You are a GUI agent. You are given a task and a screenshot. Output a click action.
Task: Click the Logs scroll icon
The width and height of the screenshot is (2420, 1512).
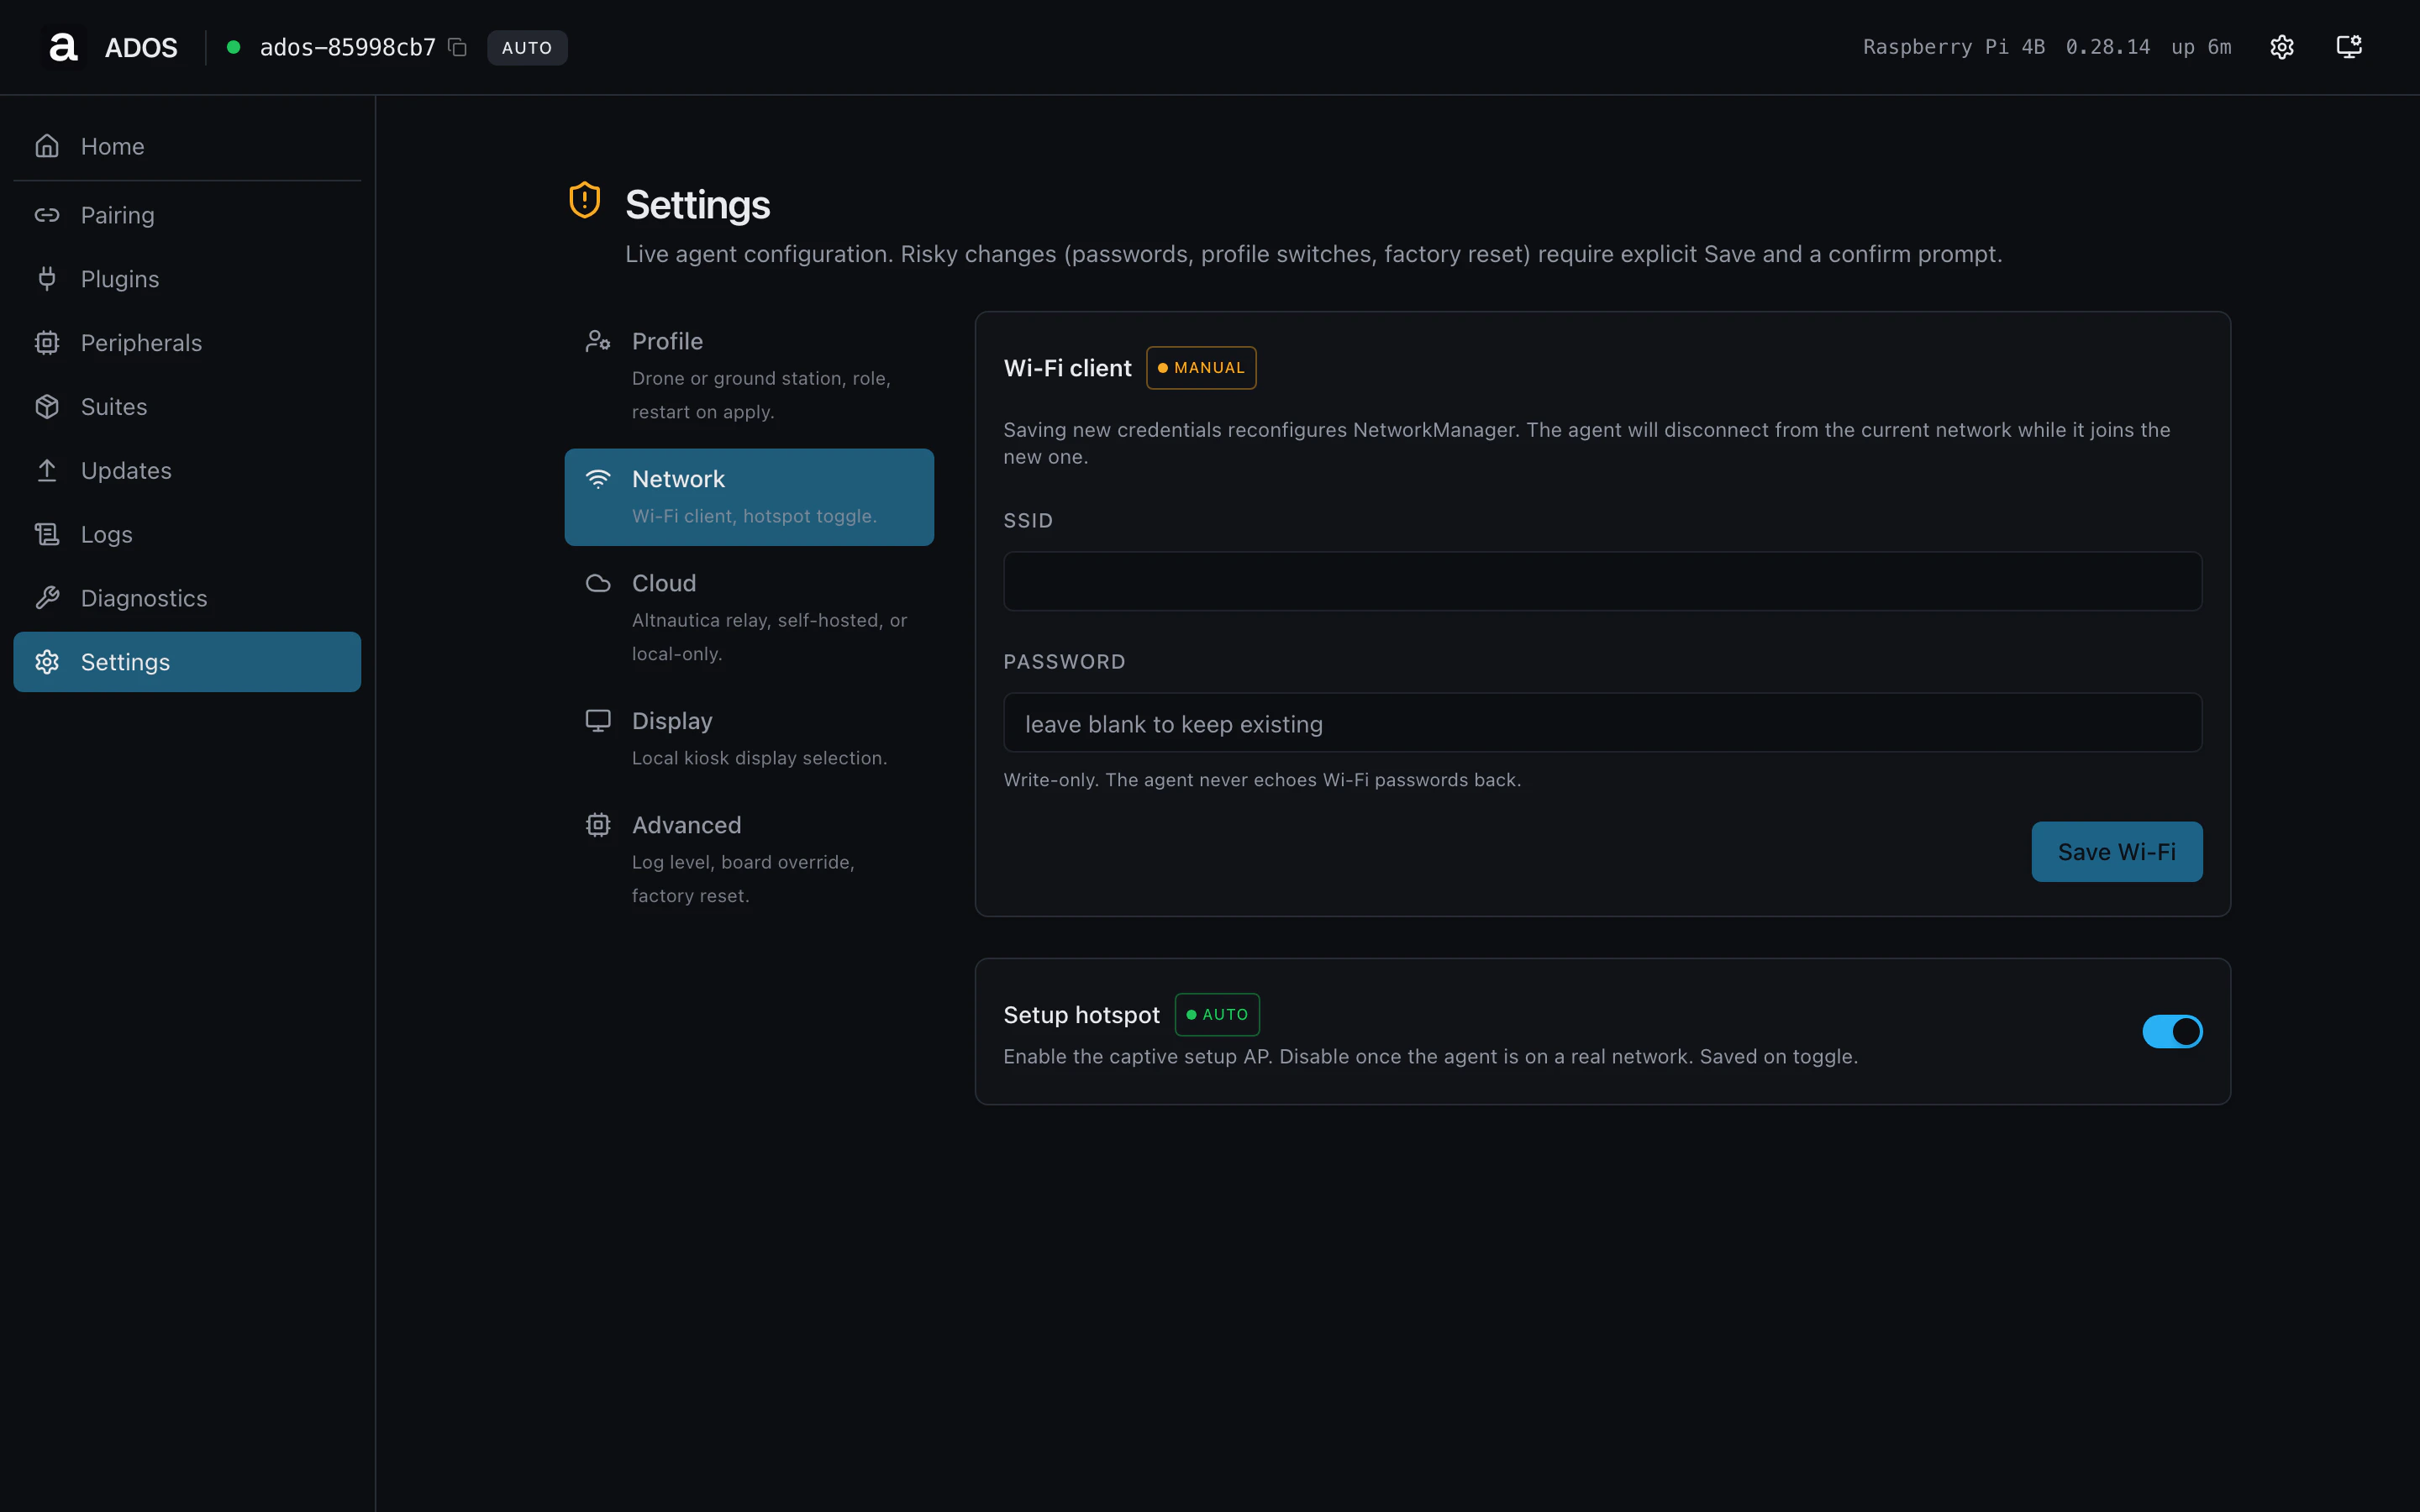[x=47, y=534]
